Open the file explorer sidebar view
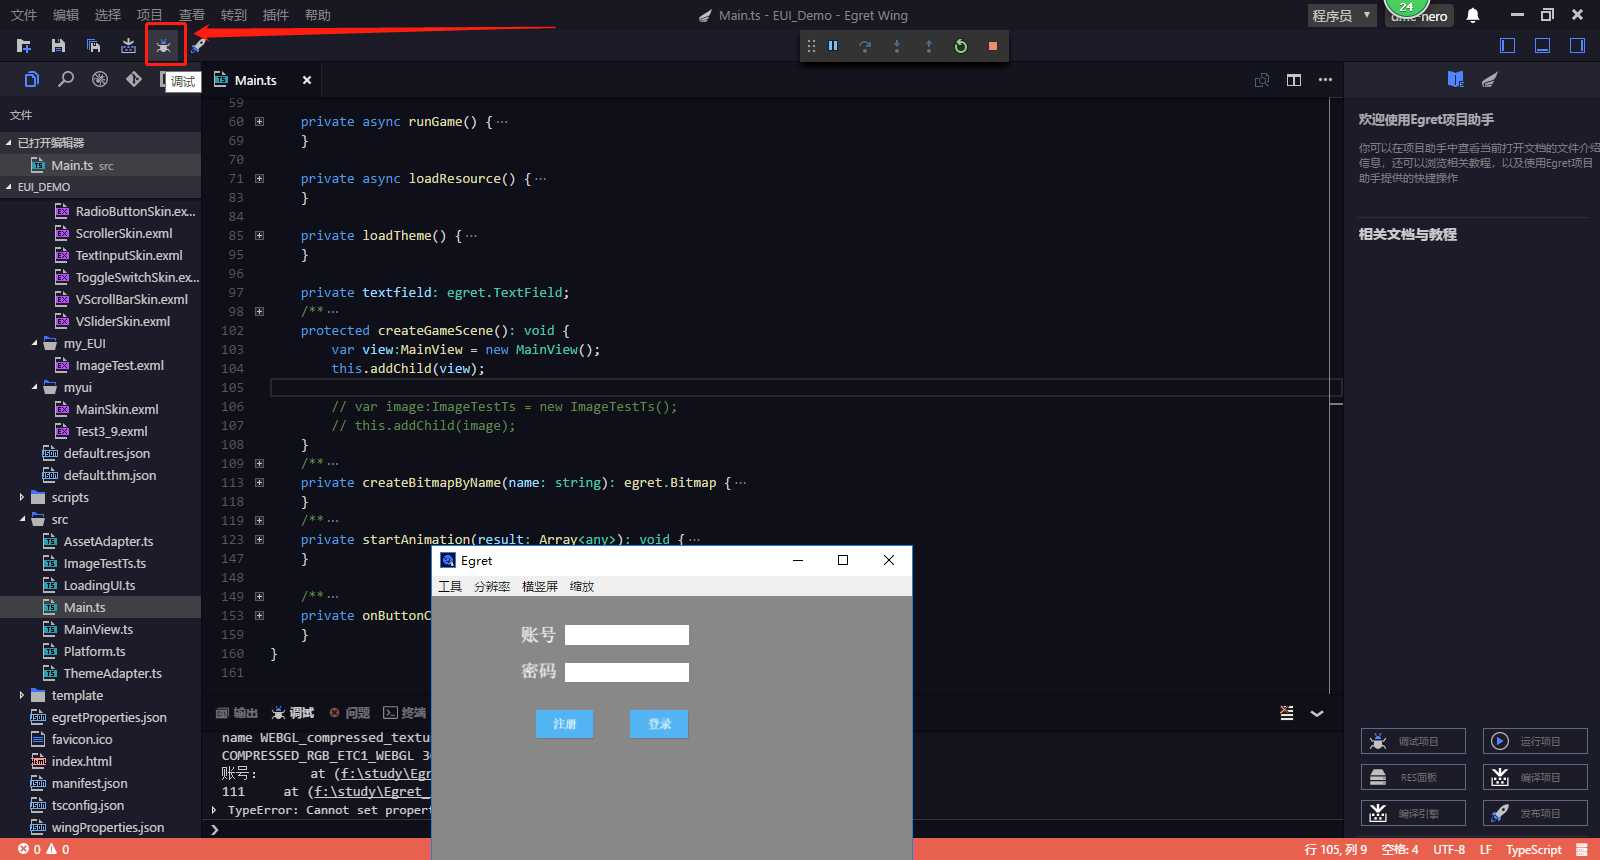The image size is (1600, 860). point(32,79)
